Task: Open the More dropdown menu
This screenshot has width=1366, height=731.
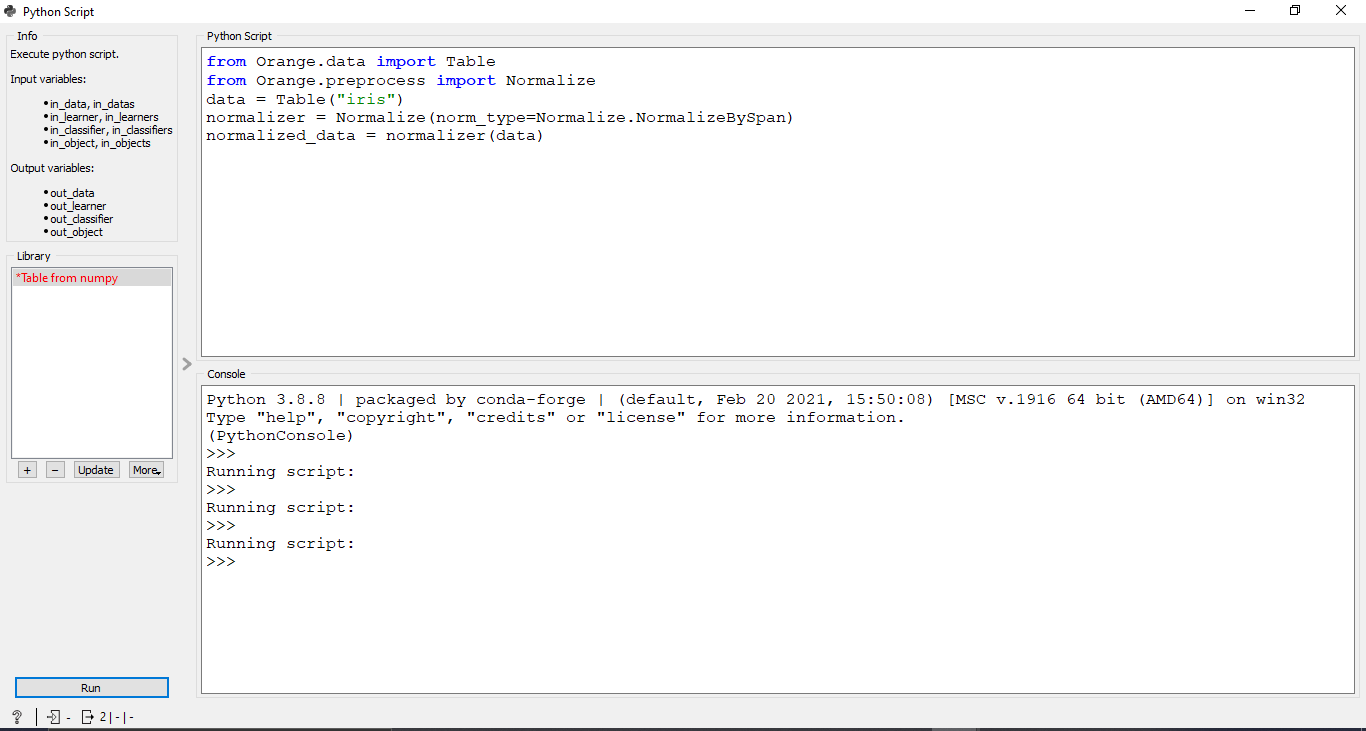Action: (x=146, y=469)
